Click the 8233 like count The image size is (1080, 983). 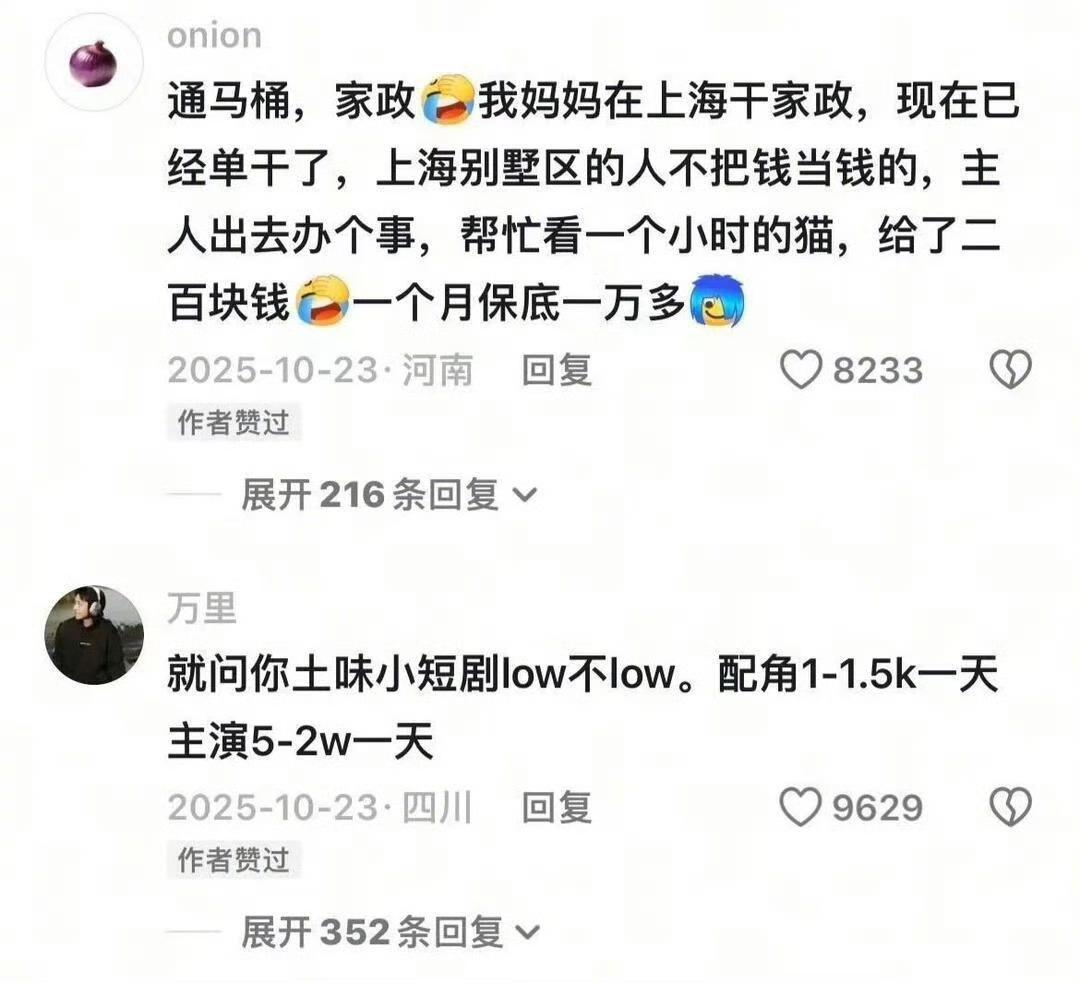click(878, 370)
